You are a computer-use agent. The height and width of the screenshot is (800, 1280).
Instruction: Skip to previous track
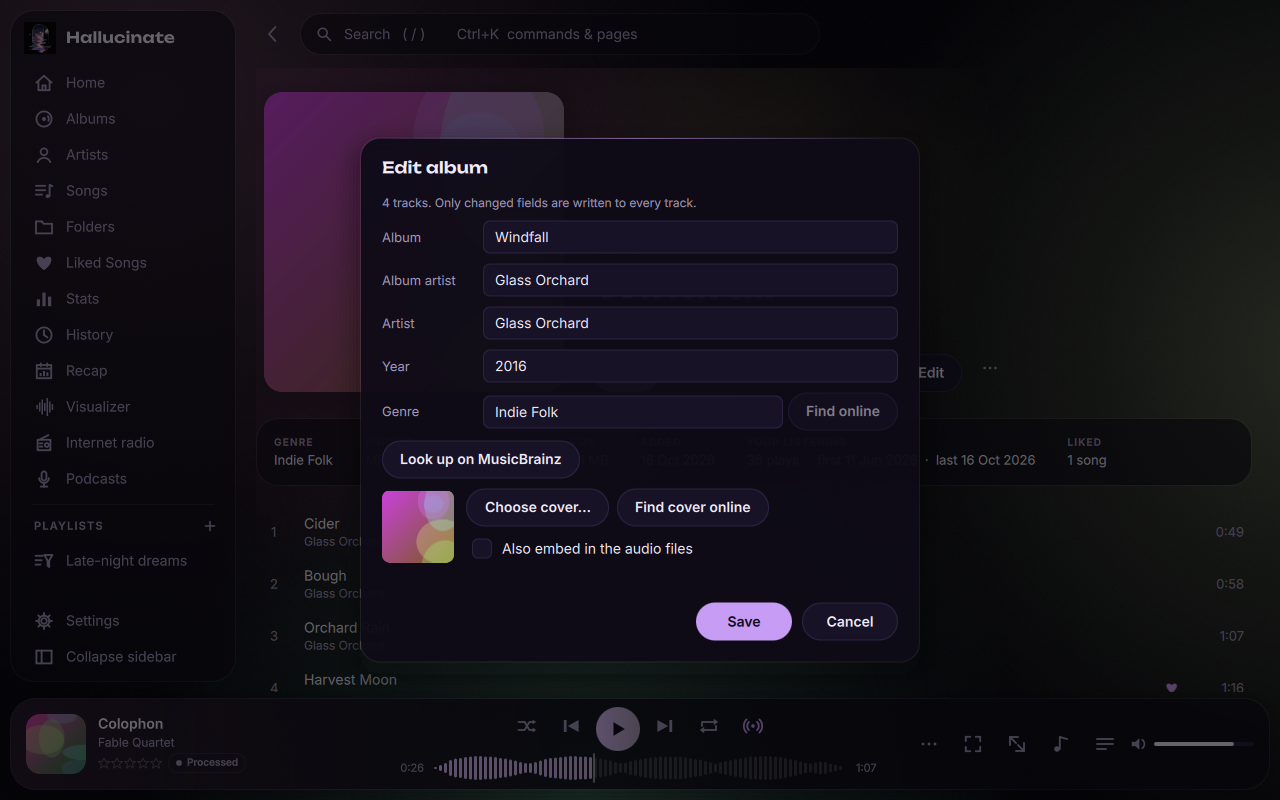click(x=571, y=726)
